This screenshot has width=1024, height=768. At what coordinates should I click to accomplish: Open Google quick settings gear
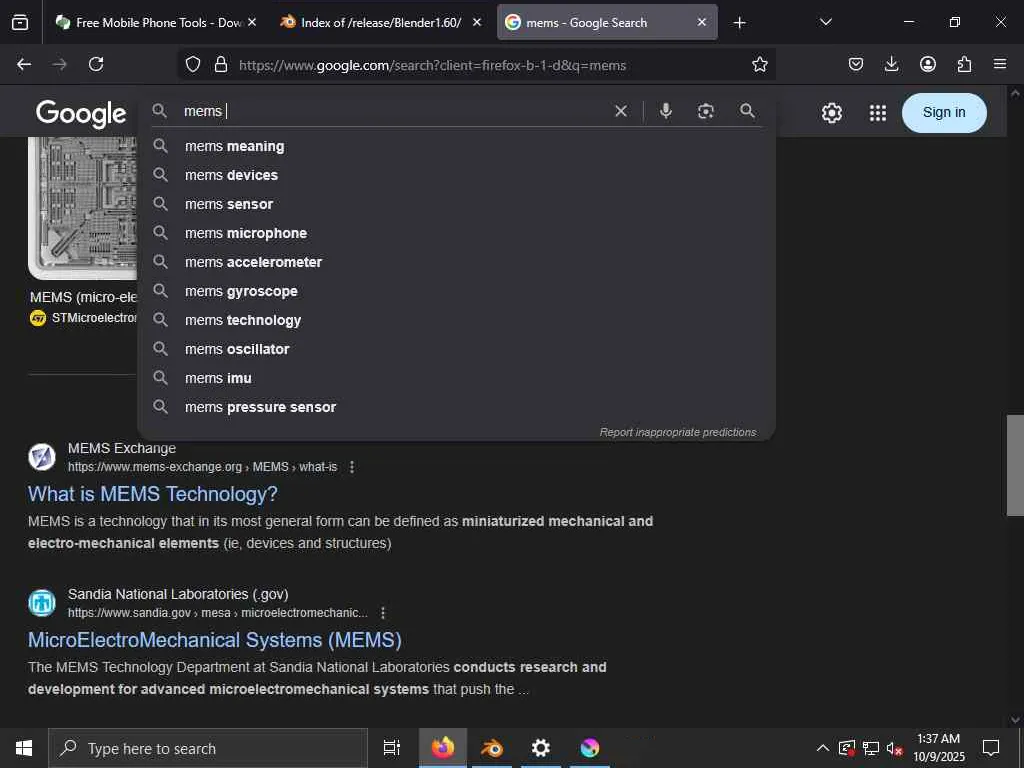[831, 113]
